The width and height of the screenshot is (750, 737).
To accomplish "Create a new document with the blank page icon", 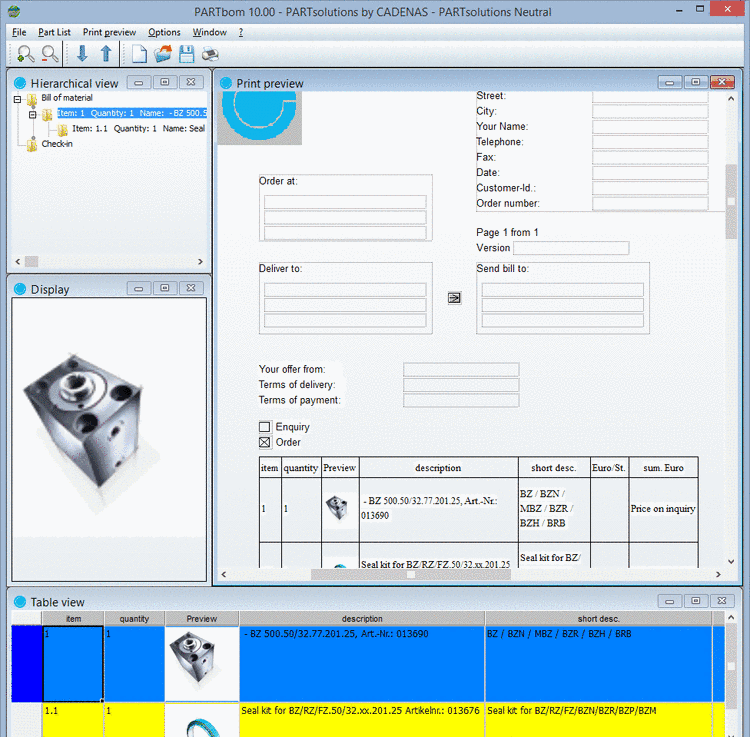I will tap(139, 54).
